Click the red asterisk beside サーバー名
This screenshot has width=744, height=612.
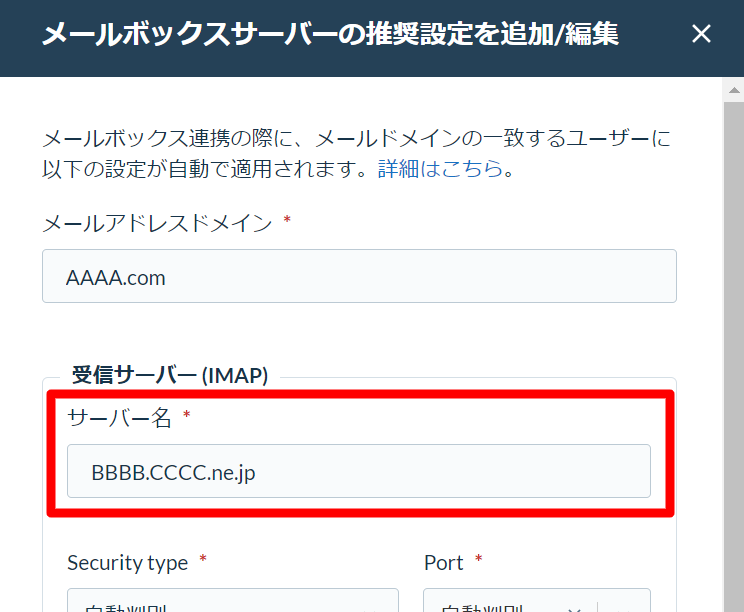click(186, 414)
